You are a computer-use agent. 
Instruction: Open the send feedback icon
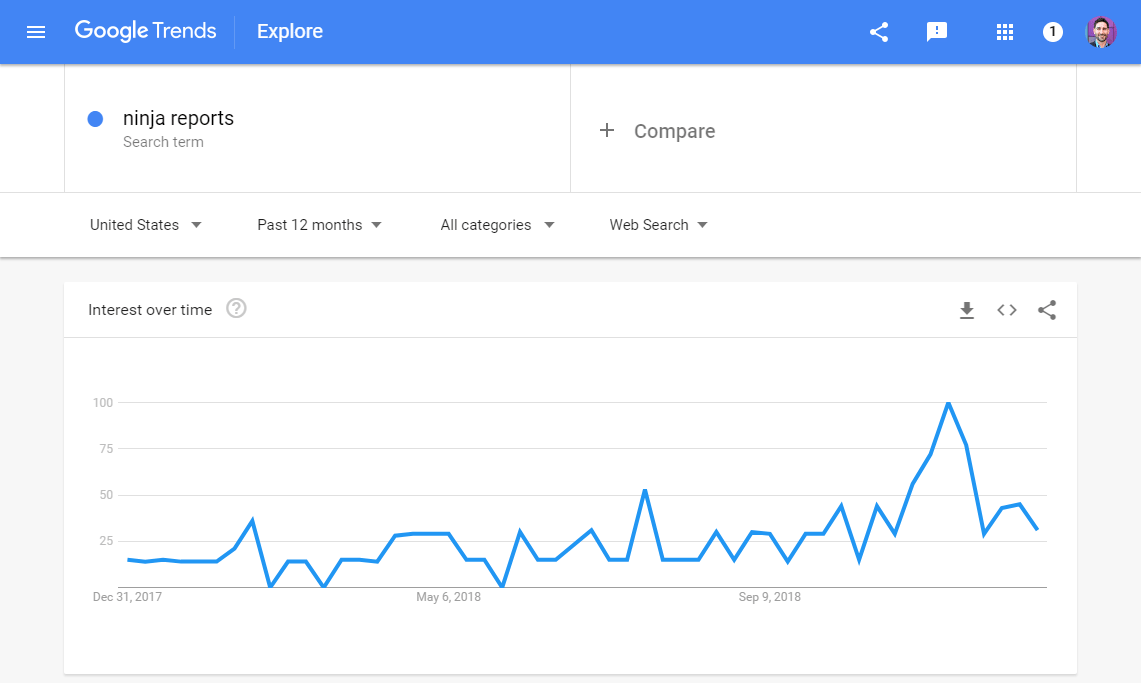tap(937, 32)
